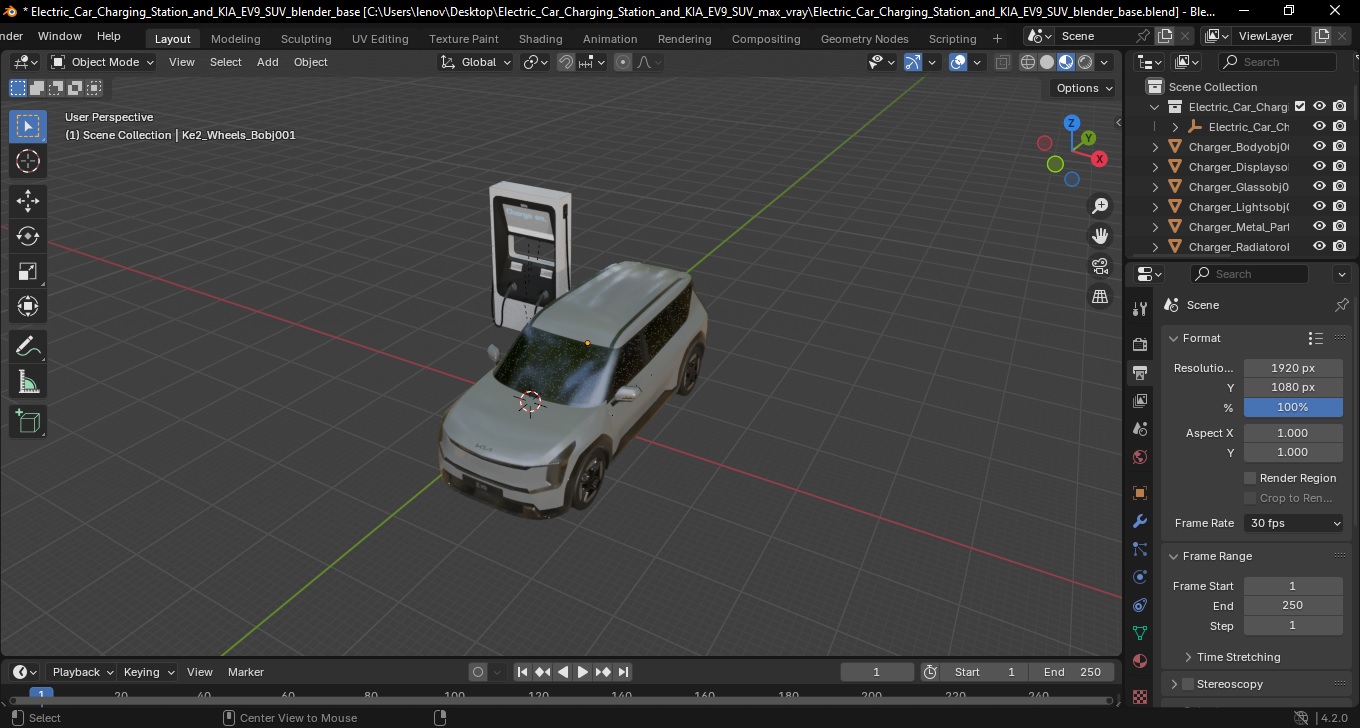Toggle snapping magnet

(565, 62)
